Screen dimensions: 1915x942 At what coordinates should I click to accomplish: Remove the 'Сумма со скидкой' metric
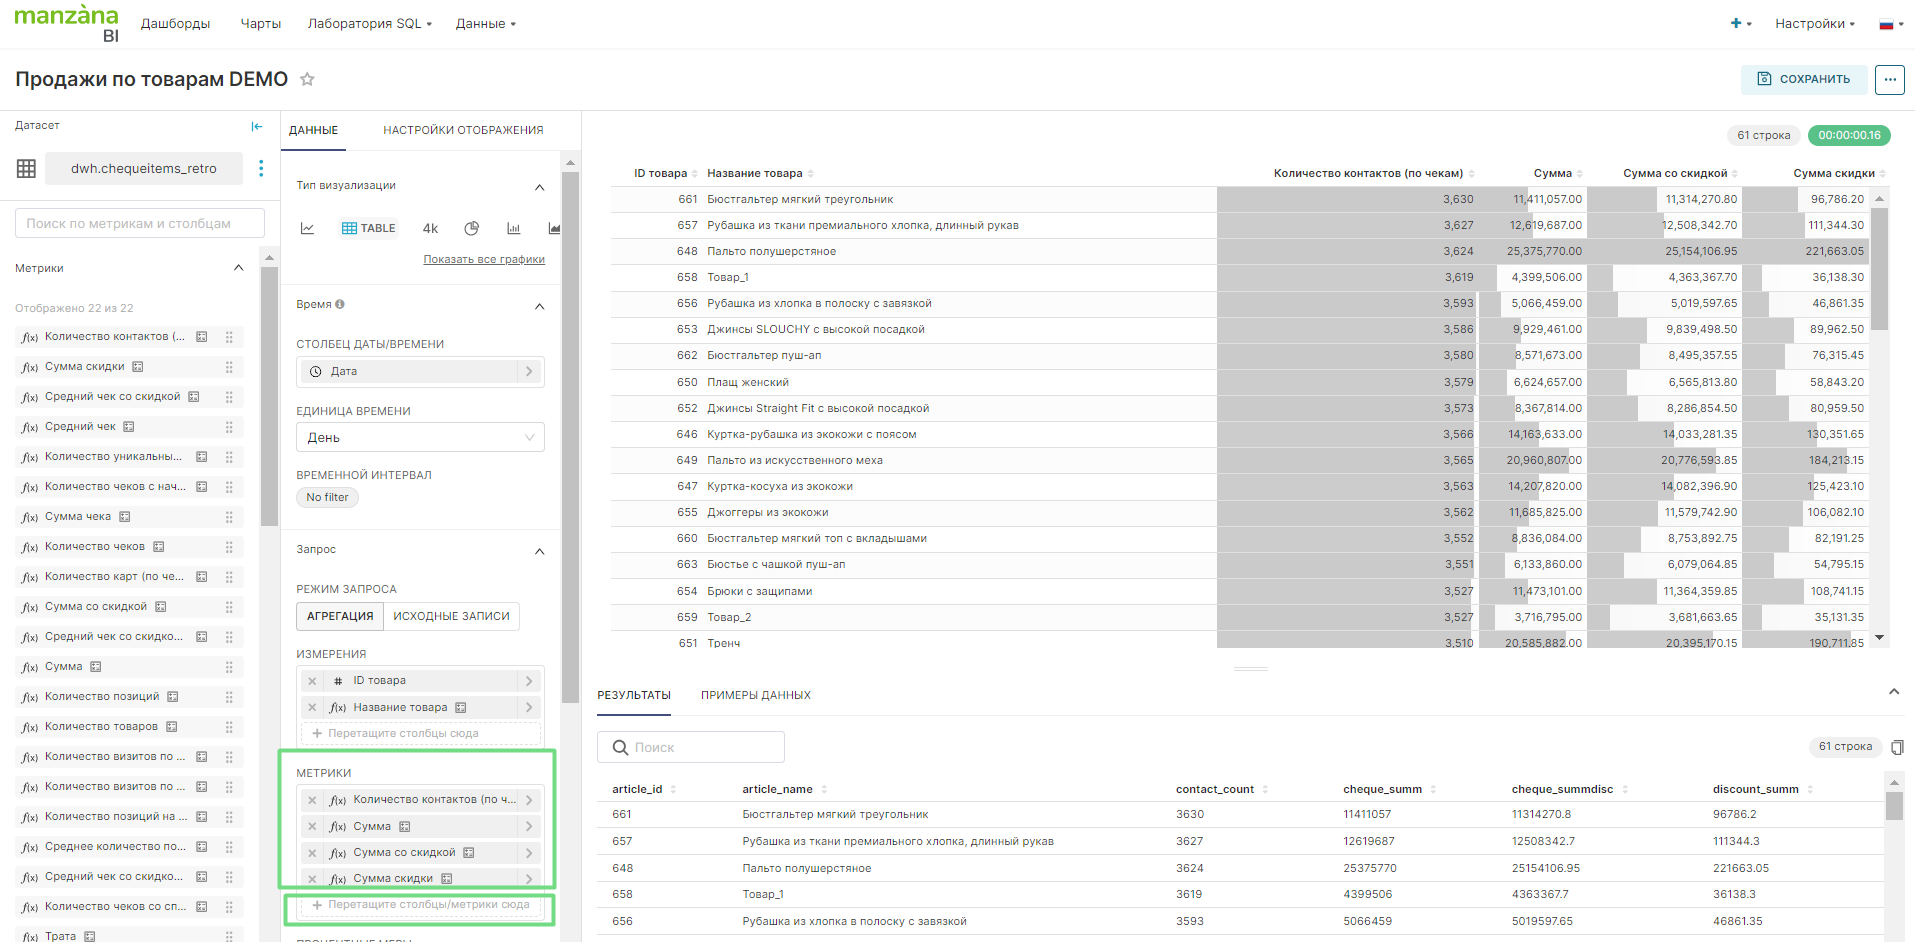pos(312,853)
